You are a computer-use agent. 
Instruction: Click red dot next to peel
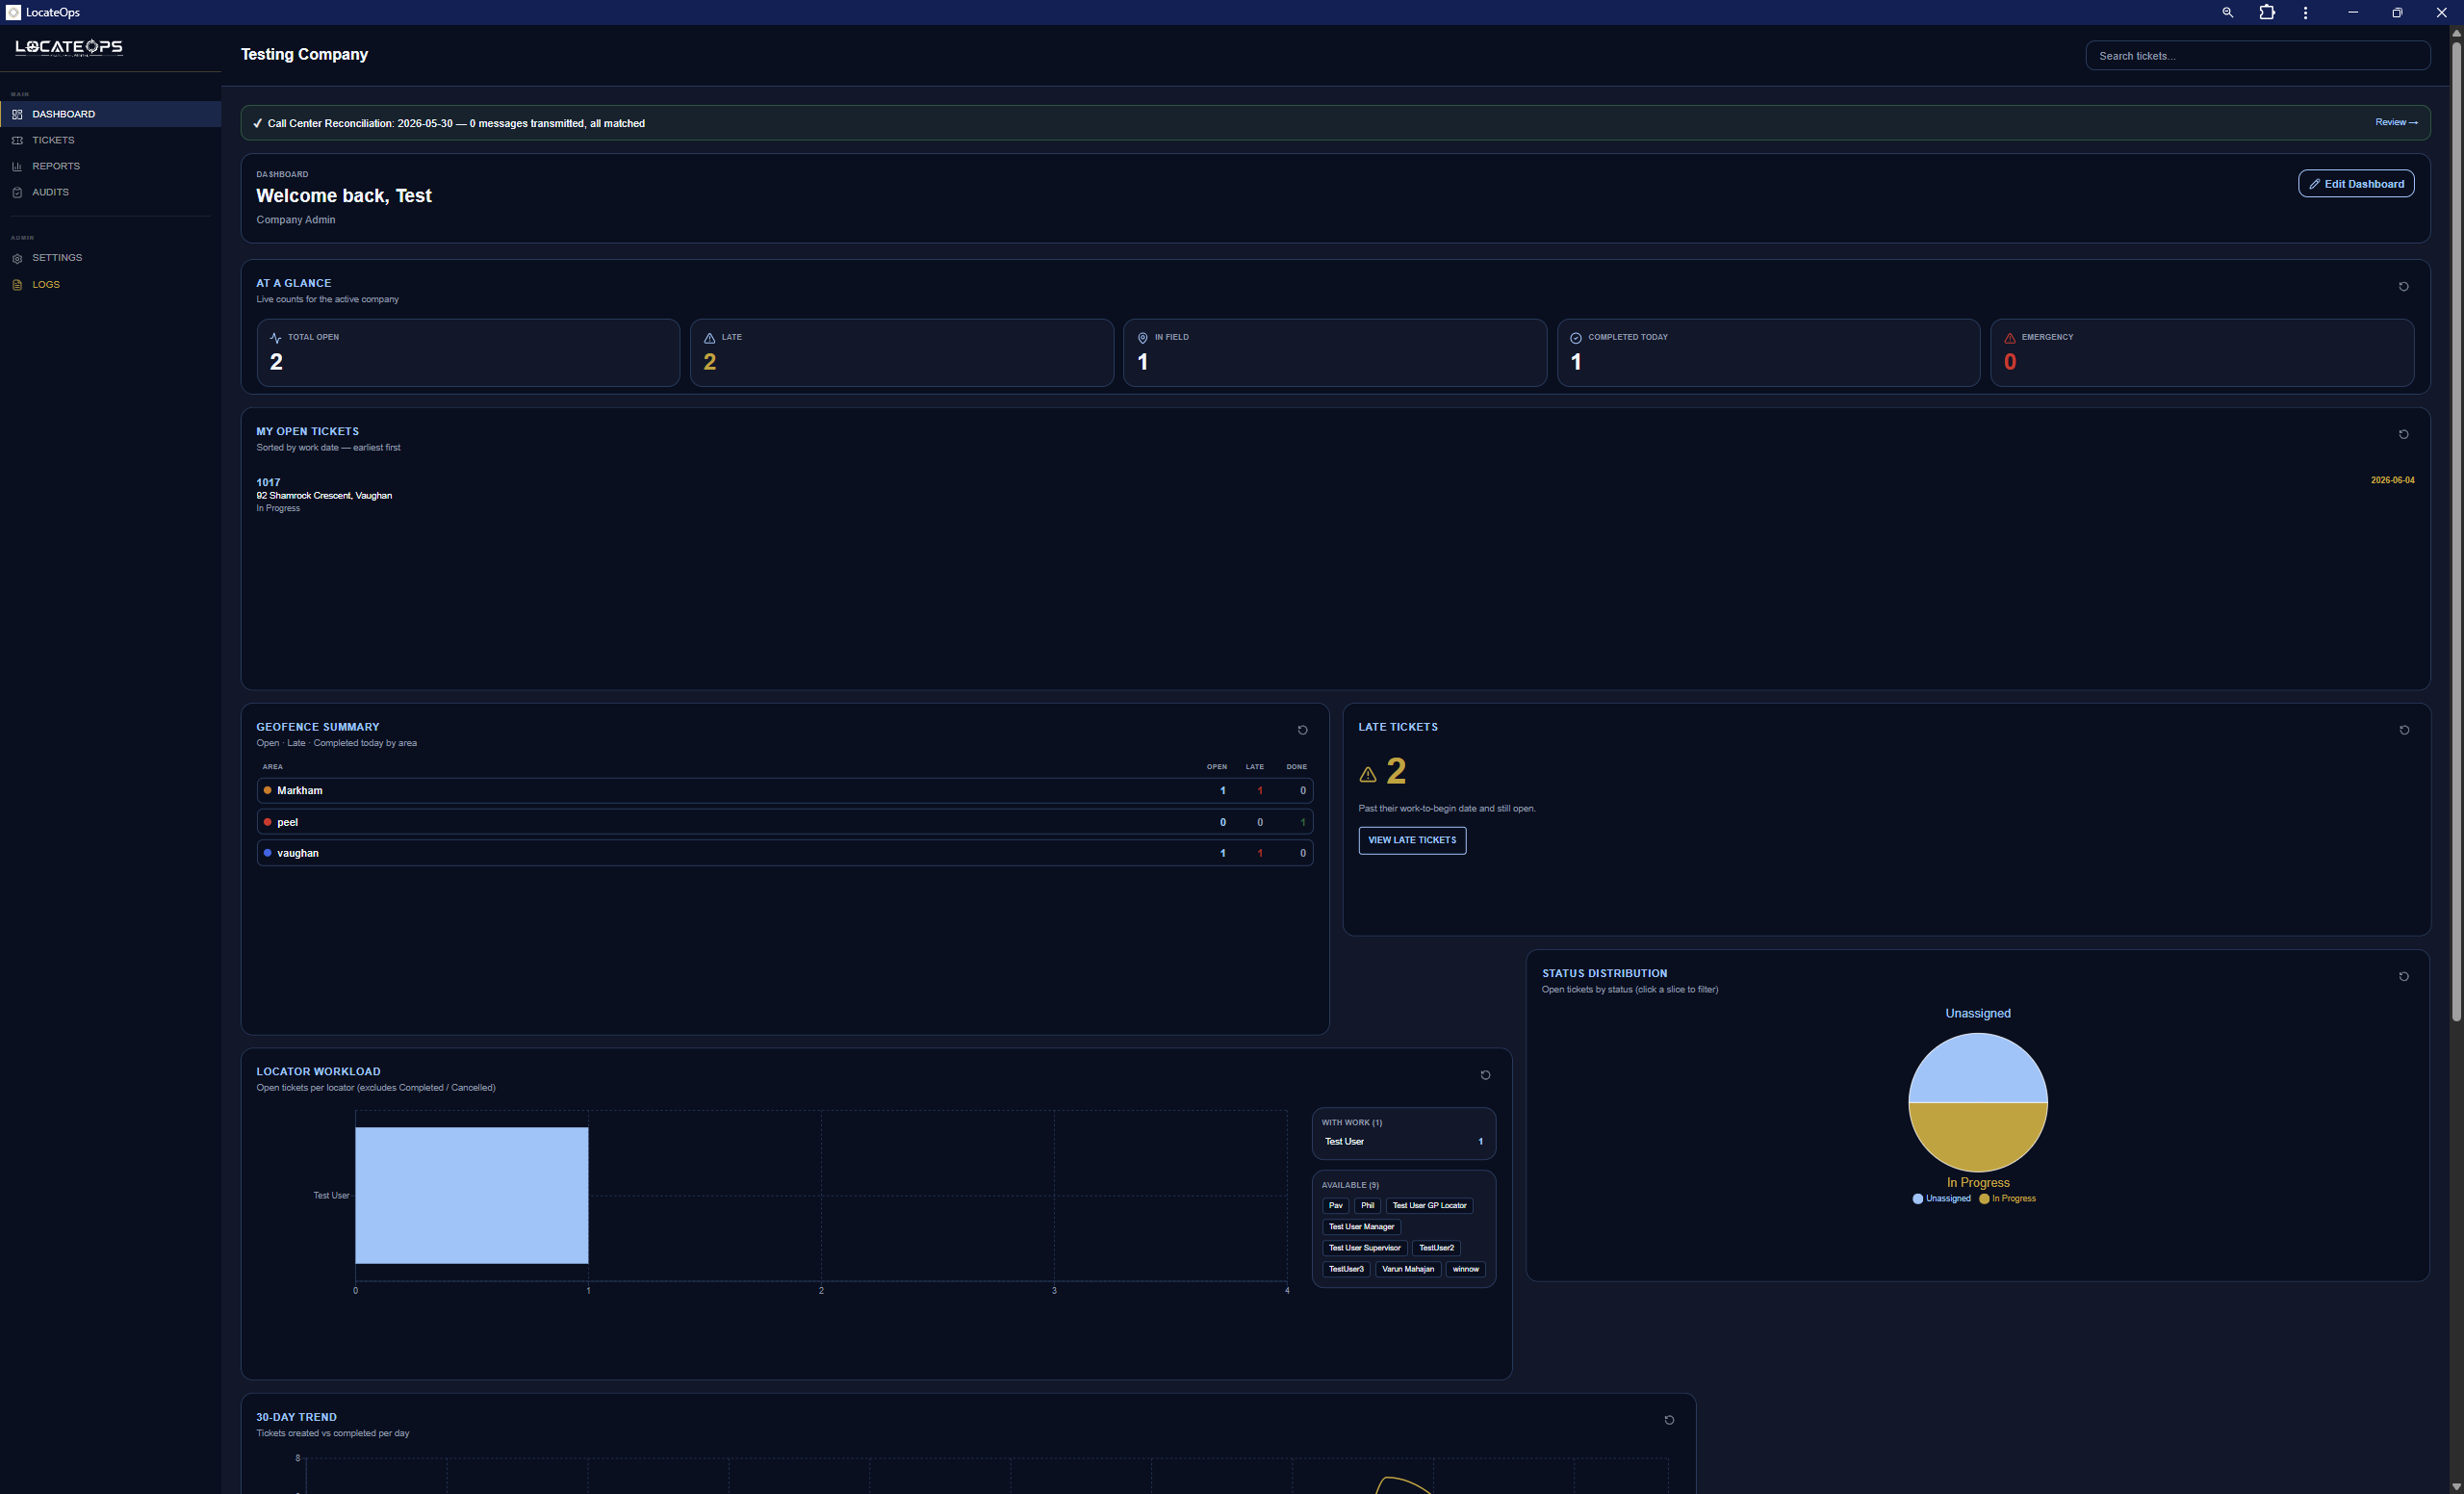coord(267,822)
